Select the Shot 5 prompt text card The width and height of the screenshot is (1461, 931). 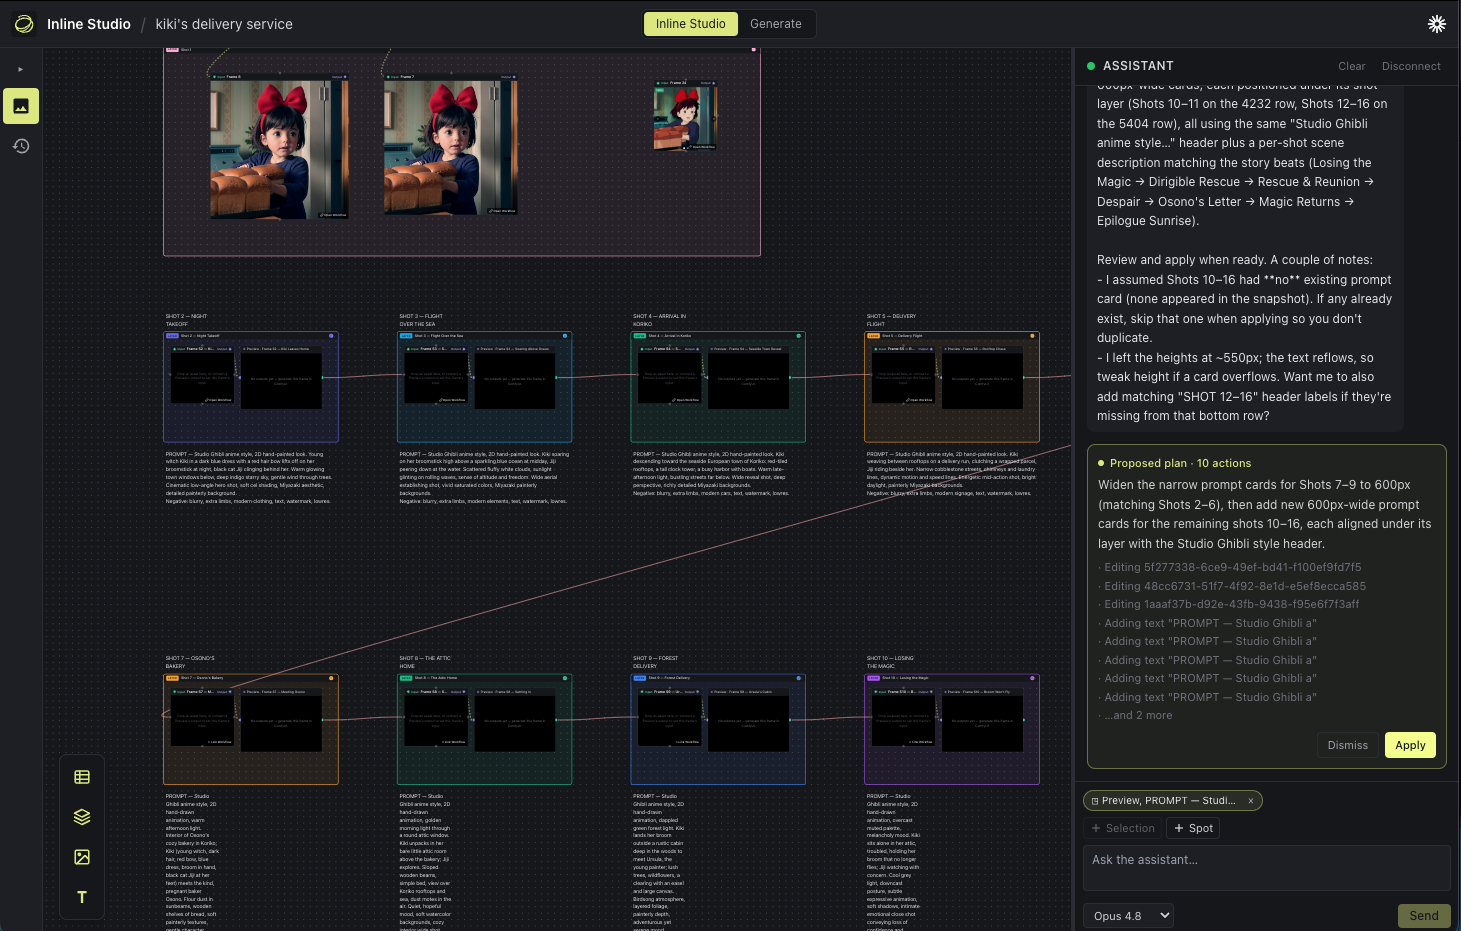(951, 473)
